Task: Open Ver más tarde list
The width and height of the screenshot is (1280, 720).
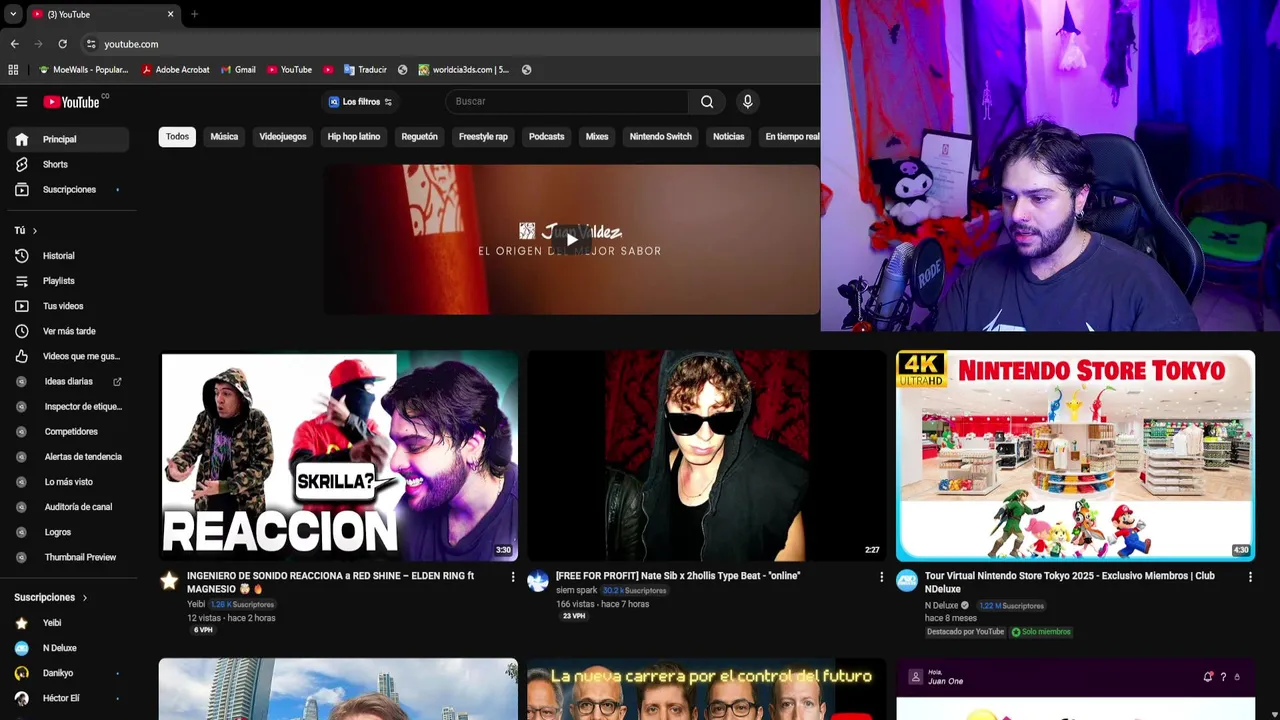Action: 68,331
